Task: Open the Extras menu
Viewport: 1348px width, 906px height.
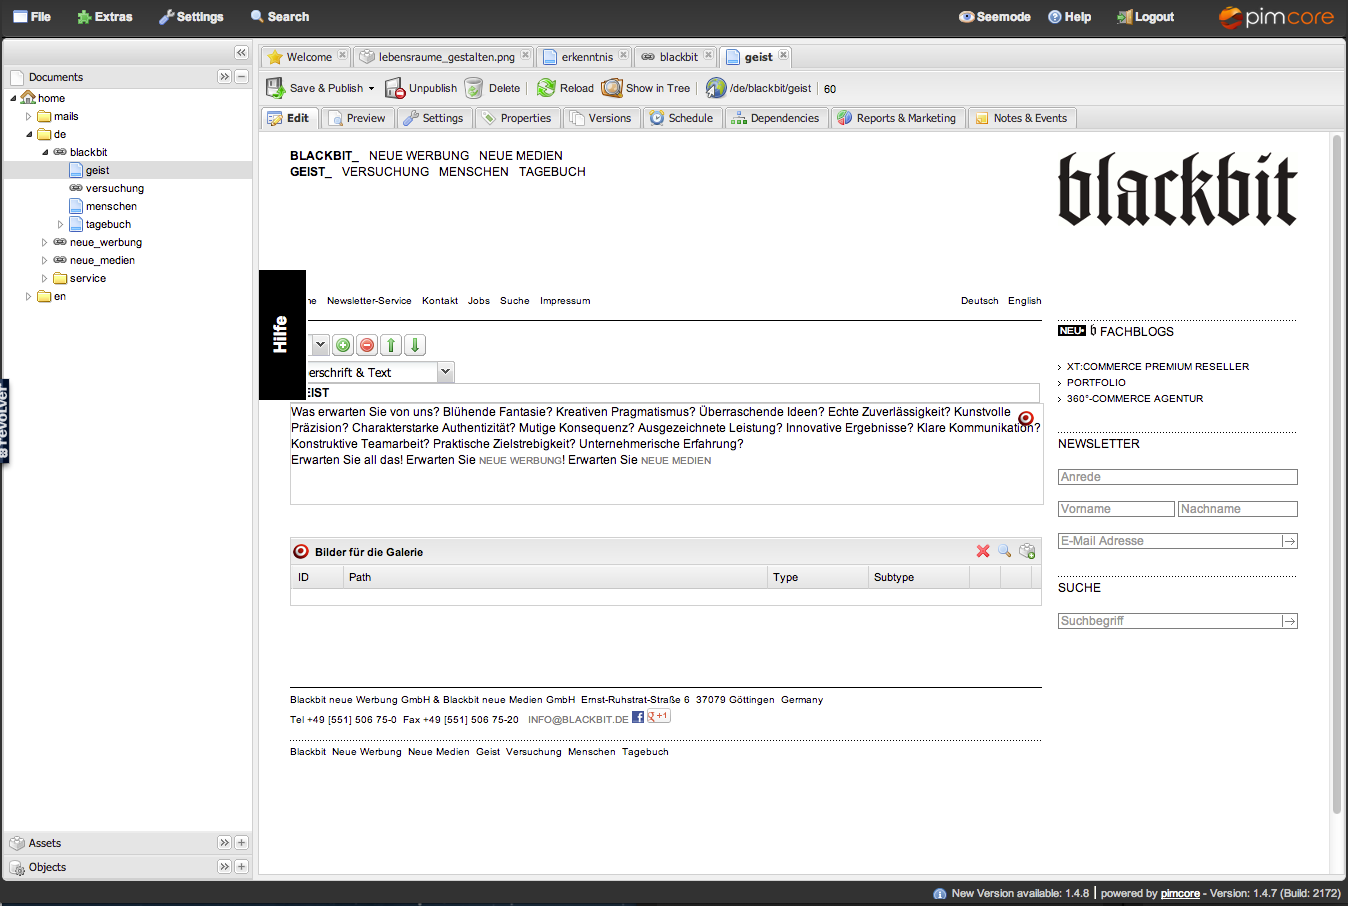Action: click(x=104, y=16)
